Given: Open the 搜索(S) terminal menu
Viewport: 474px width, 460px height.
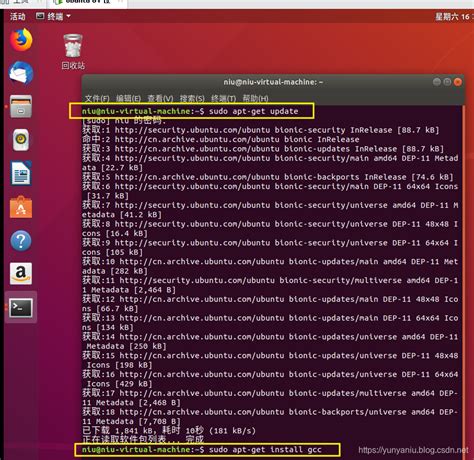Looking at the screenshot, I should (x=192, y=98).
